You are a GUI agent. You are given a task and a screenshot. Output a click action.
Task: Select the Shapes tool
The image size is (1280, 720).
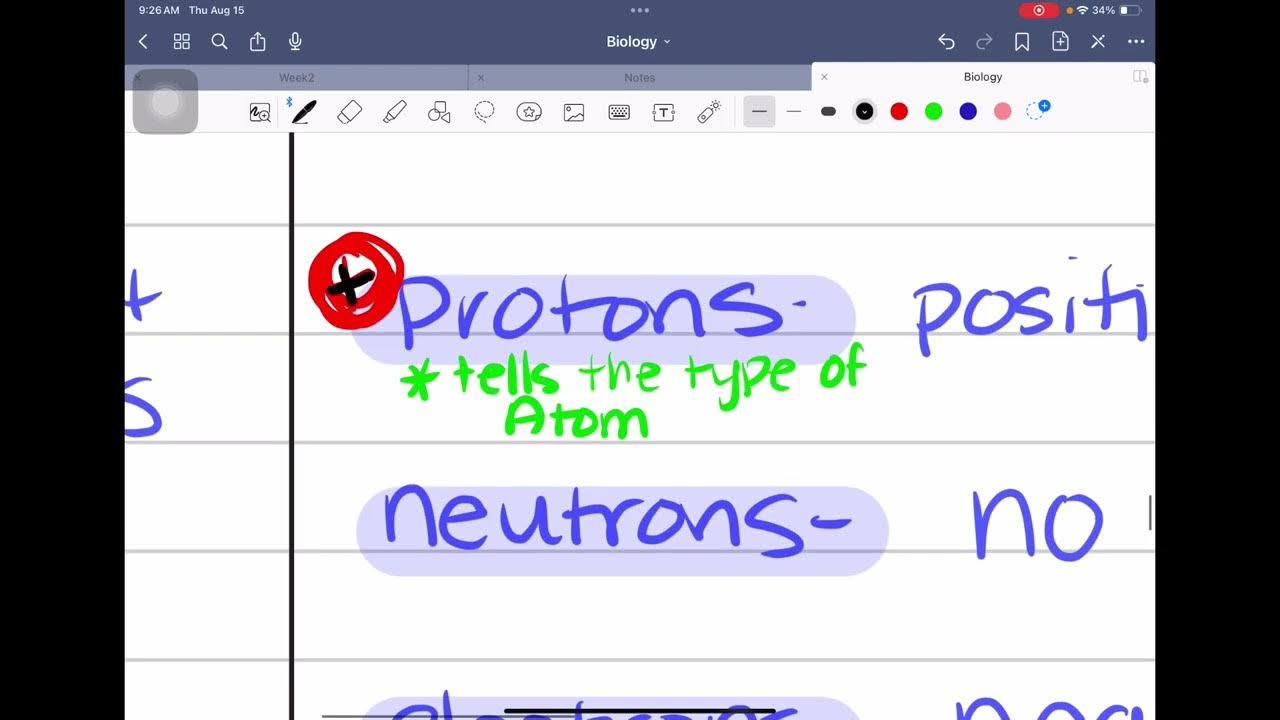click(x=439, y=112)
